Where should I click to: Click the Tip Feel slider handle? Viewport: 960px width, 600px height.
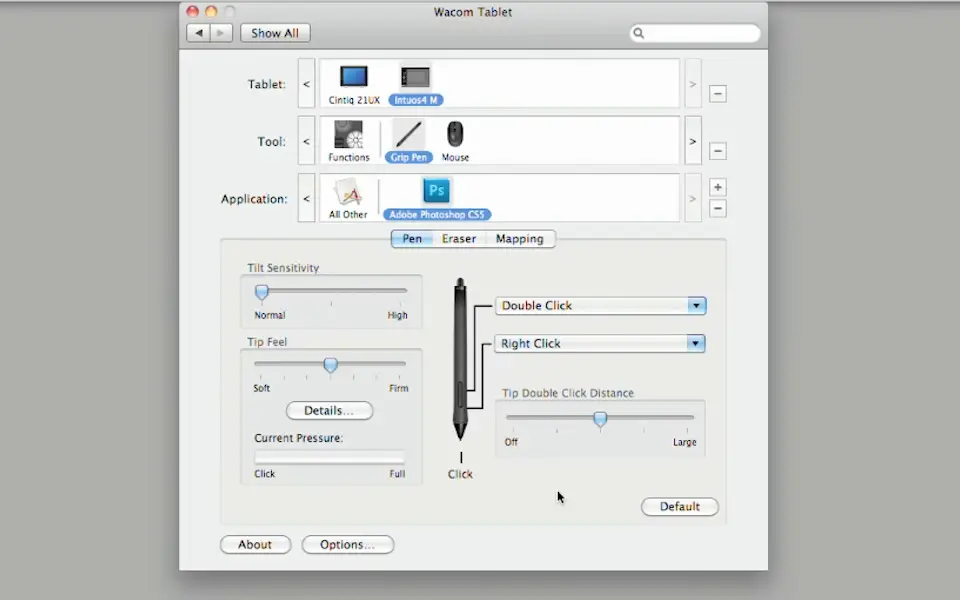tap(331, 366)
